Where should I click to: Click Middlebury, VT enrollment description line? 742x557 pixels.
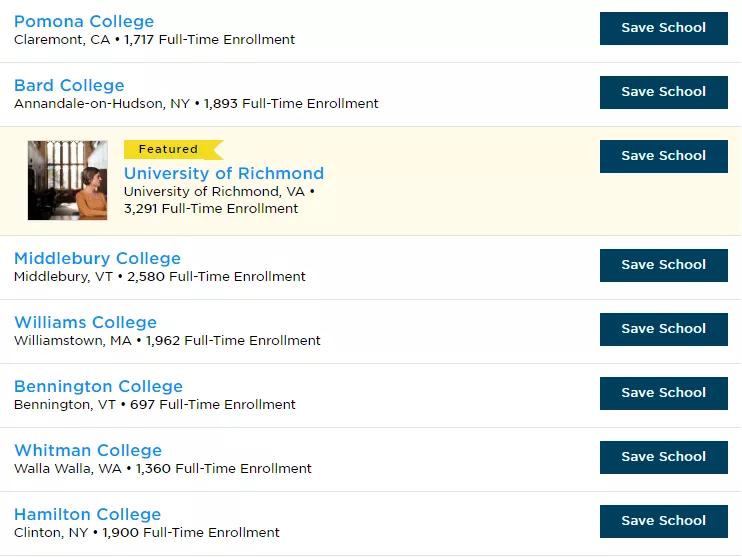tap(160, 276)
